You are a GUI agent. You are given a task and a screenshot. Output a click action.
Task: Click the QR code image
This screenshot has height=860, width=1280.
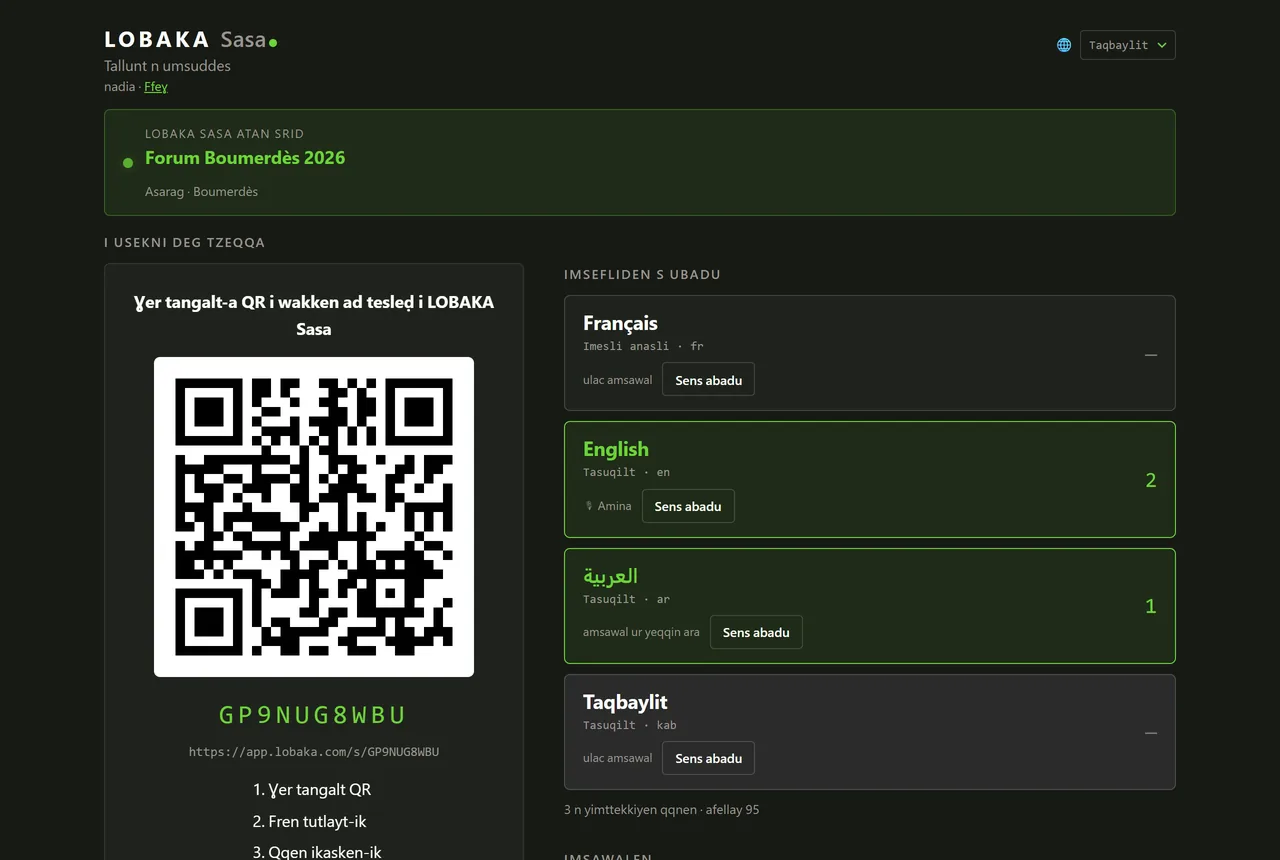[x=314, y=517]
